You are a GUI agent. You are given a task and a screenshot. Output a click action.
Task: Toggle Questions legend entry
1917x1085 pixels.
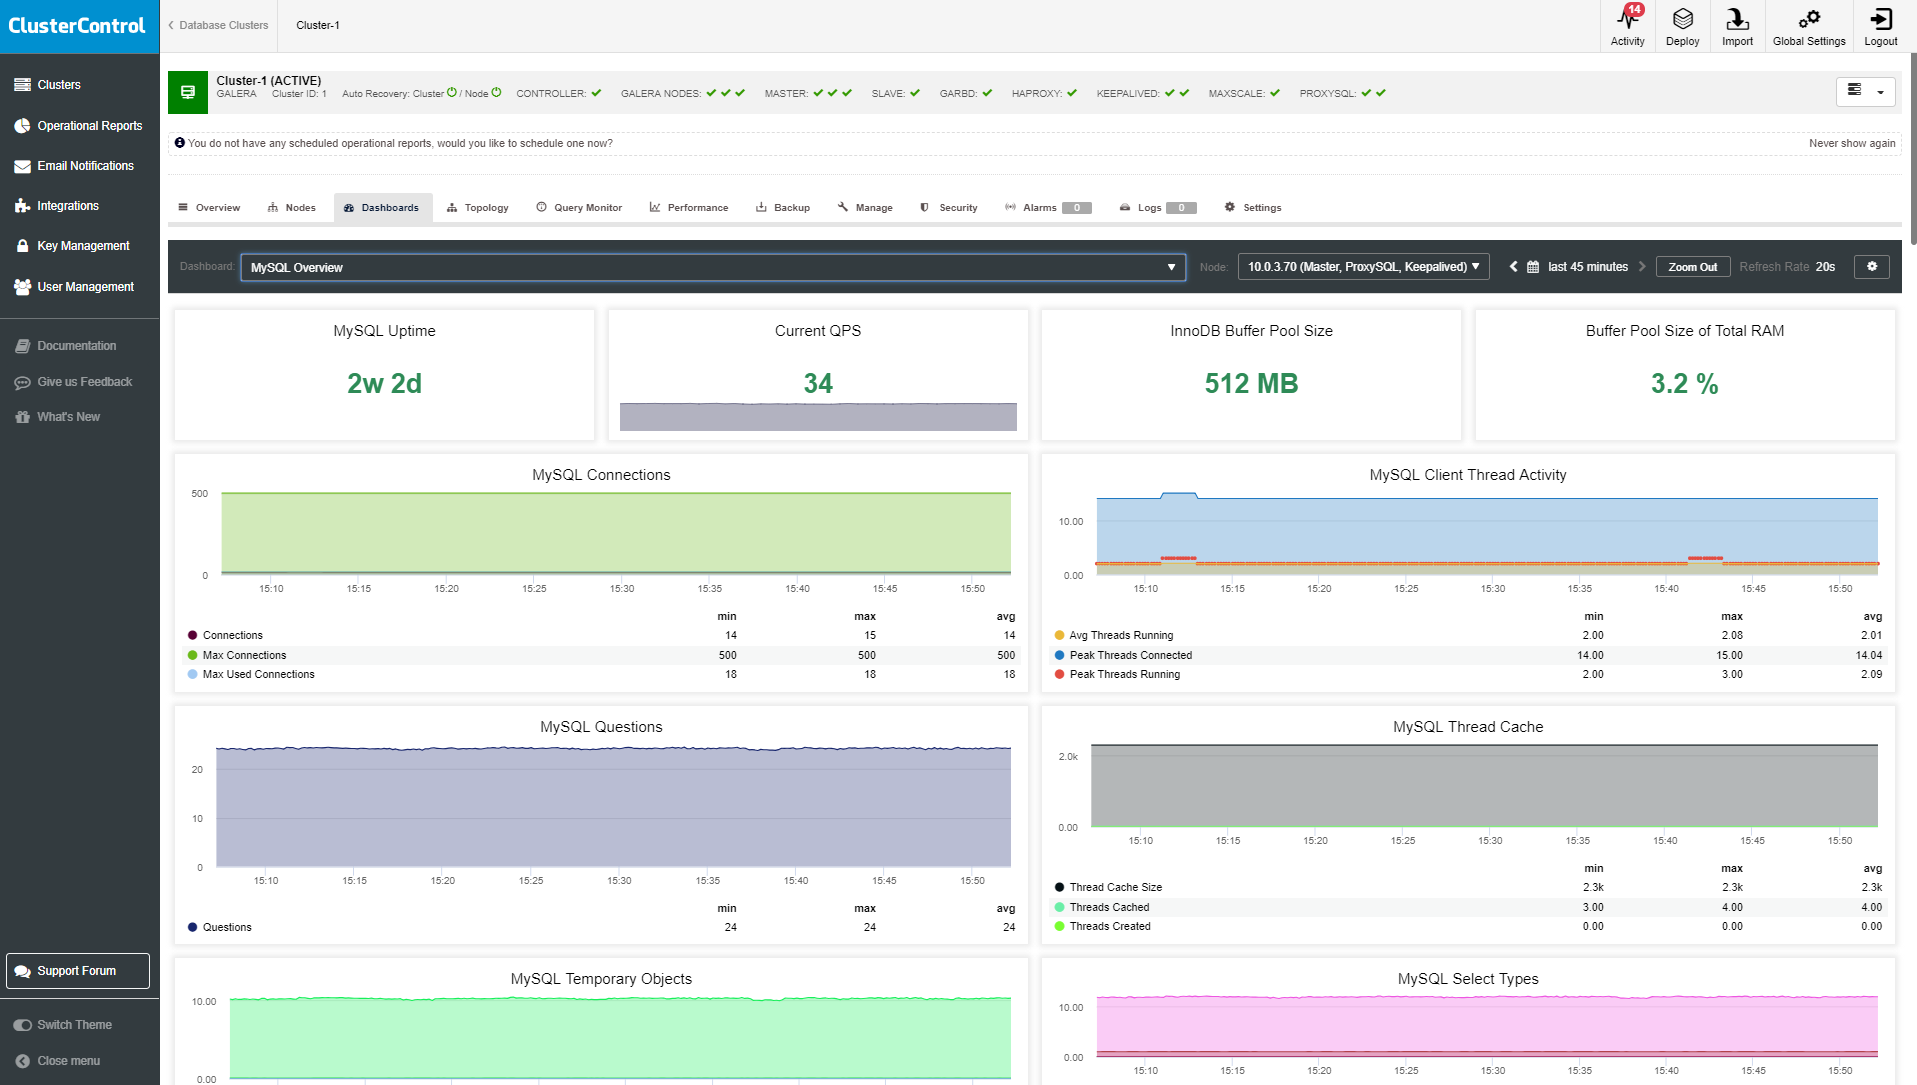[x=220, y=928]
